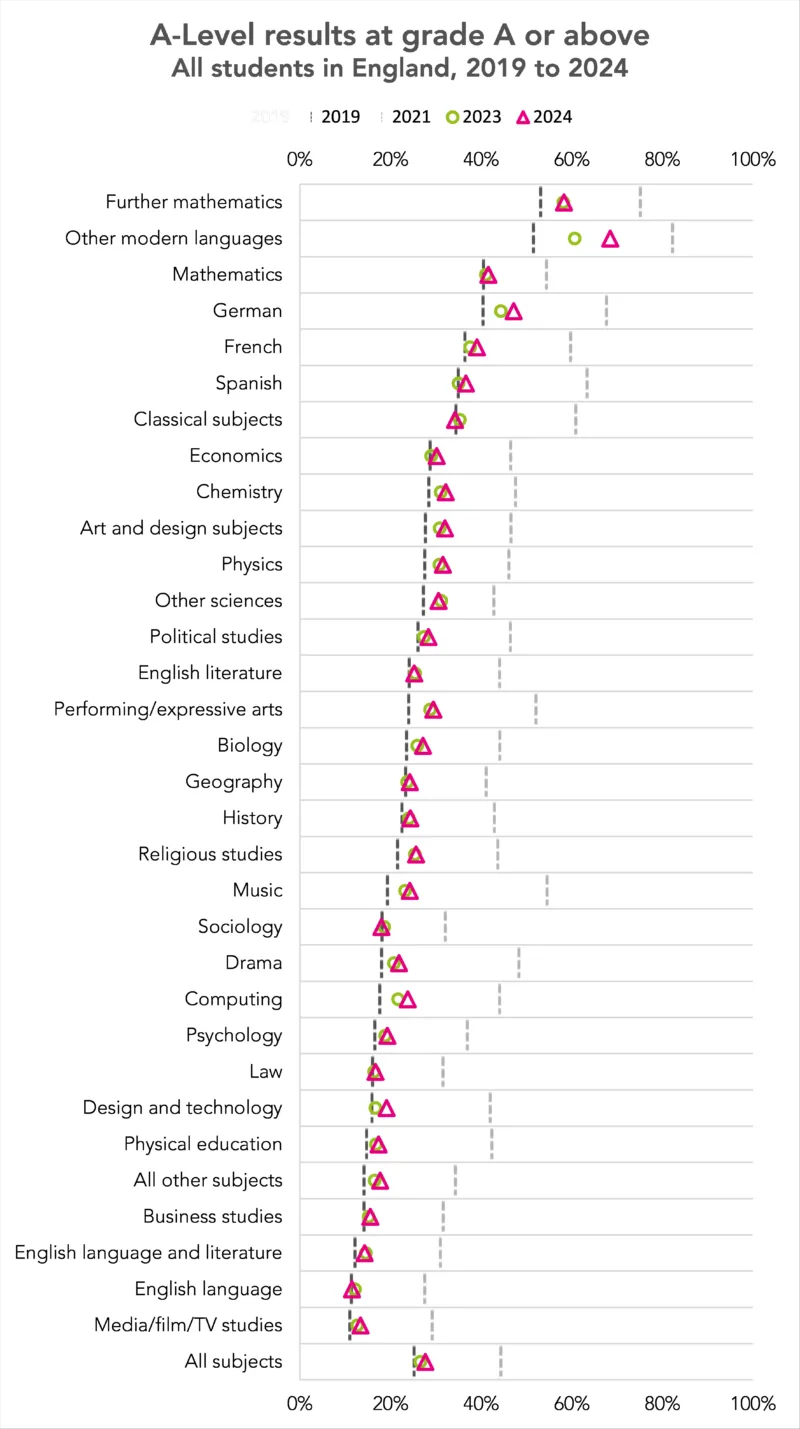
Task: Click the 2019 dark dashed marker for Mathematics
Action: [x=483, y=274]
